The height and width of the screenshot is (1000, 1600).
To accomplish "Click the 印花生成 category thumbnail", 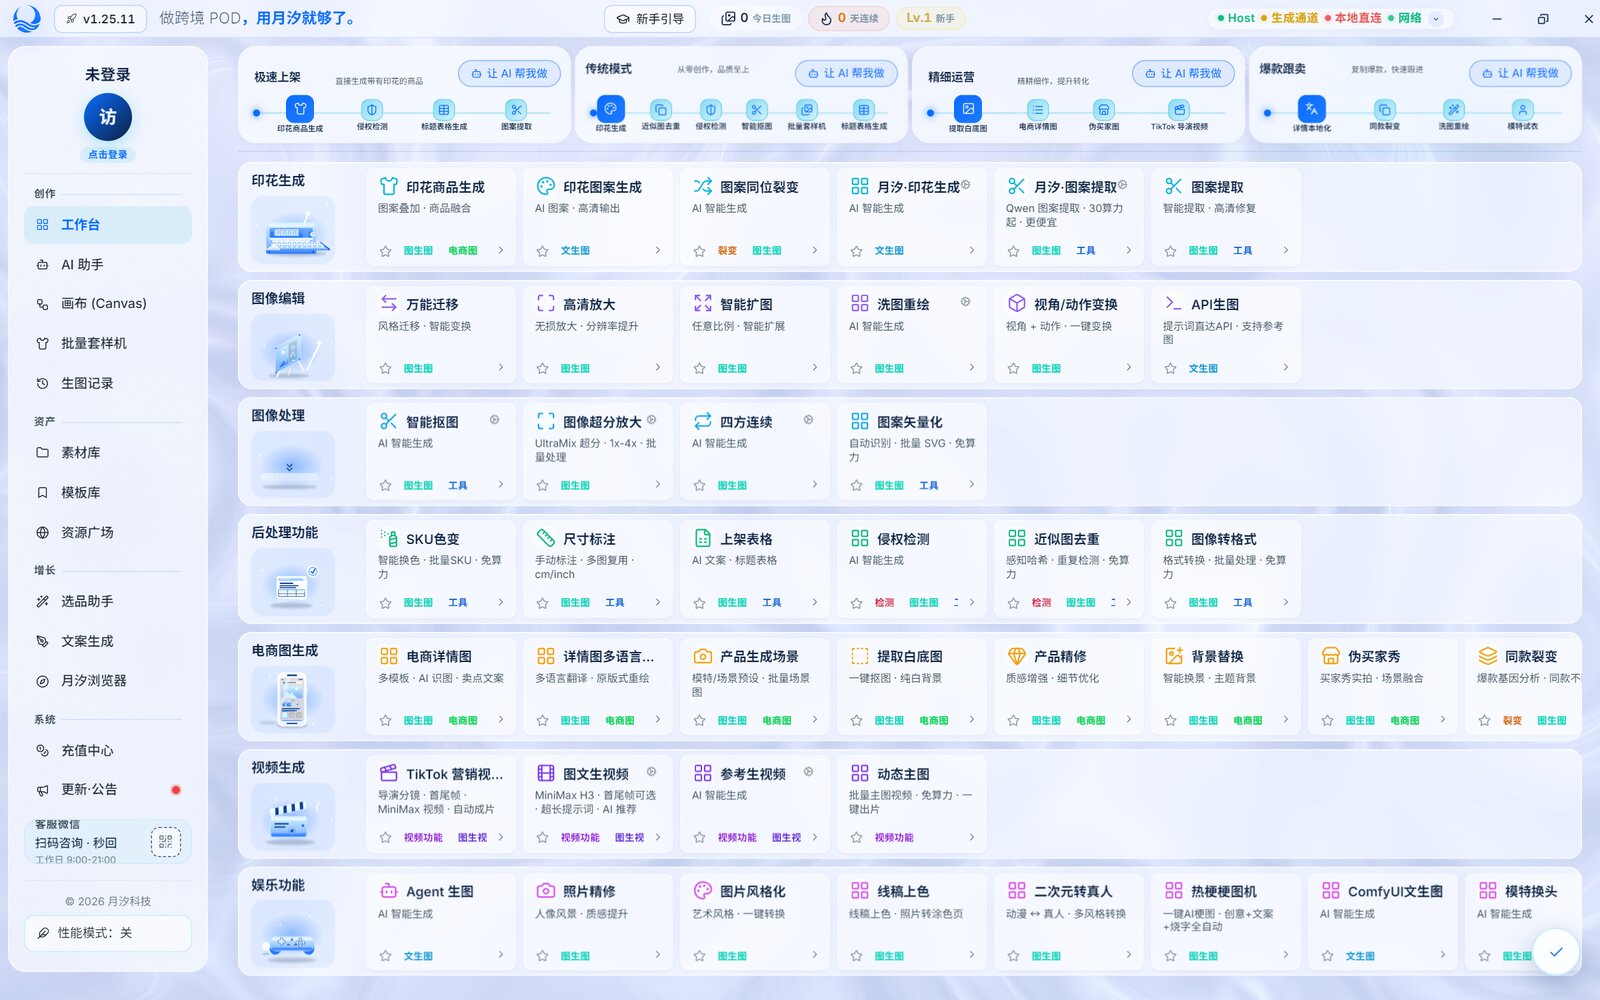I will point(292,230).
